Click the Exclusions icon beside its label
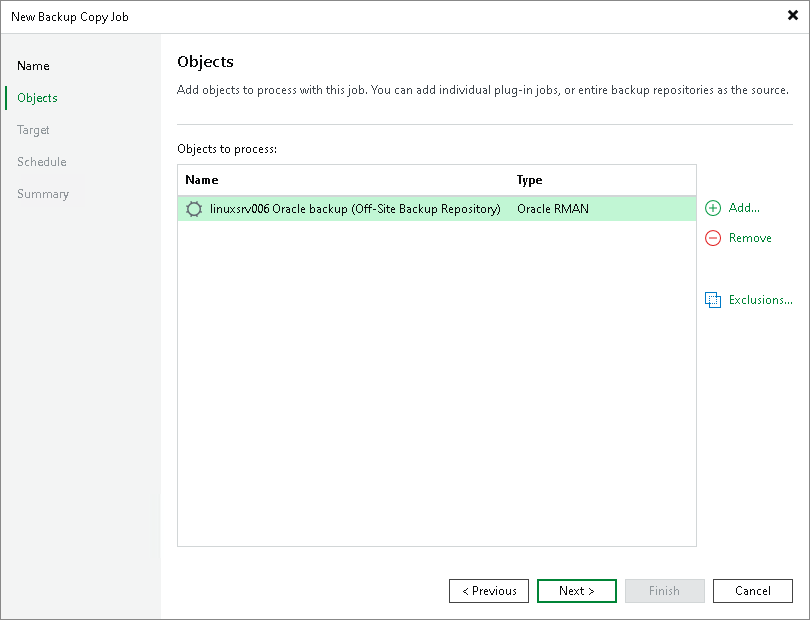This screenshot has height=620, width=810. [x=713, y=299]
